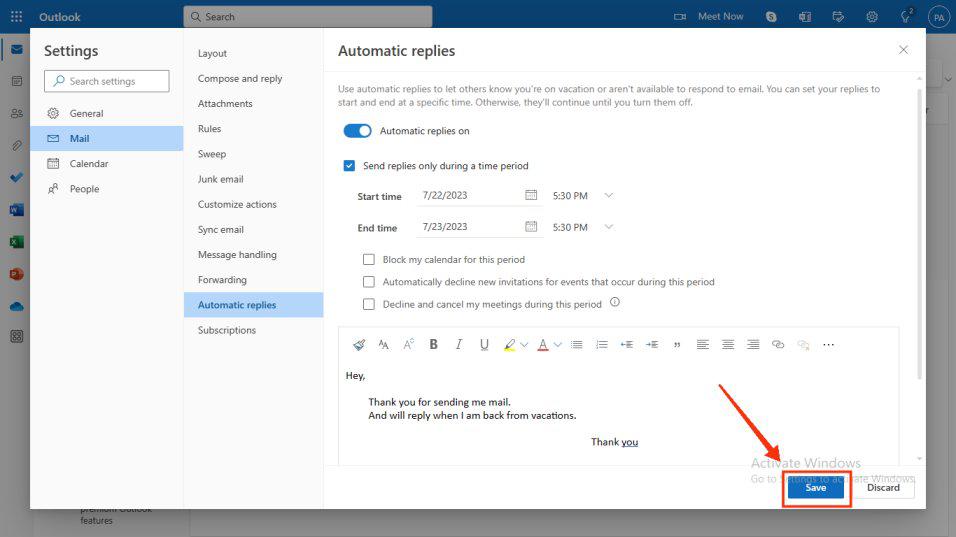Insert a bulleted list in editor

pos(576,344)
